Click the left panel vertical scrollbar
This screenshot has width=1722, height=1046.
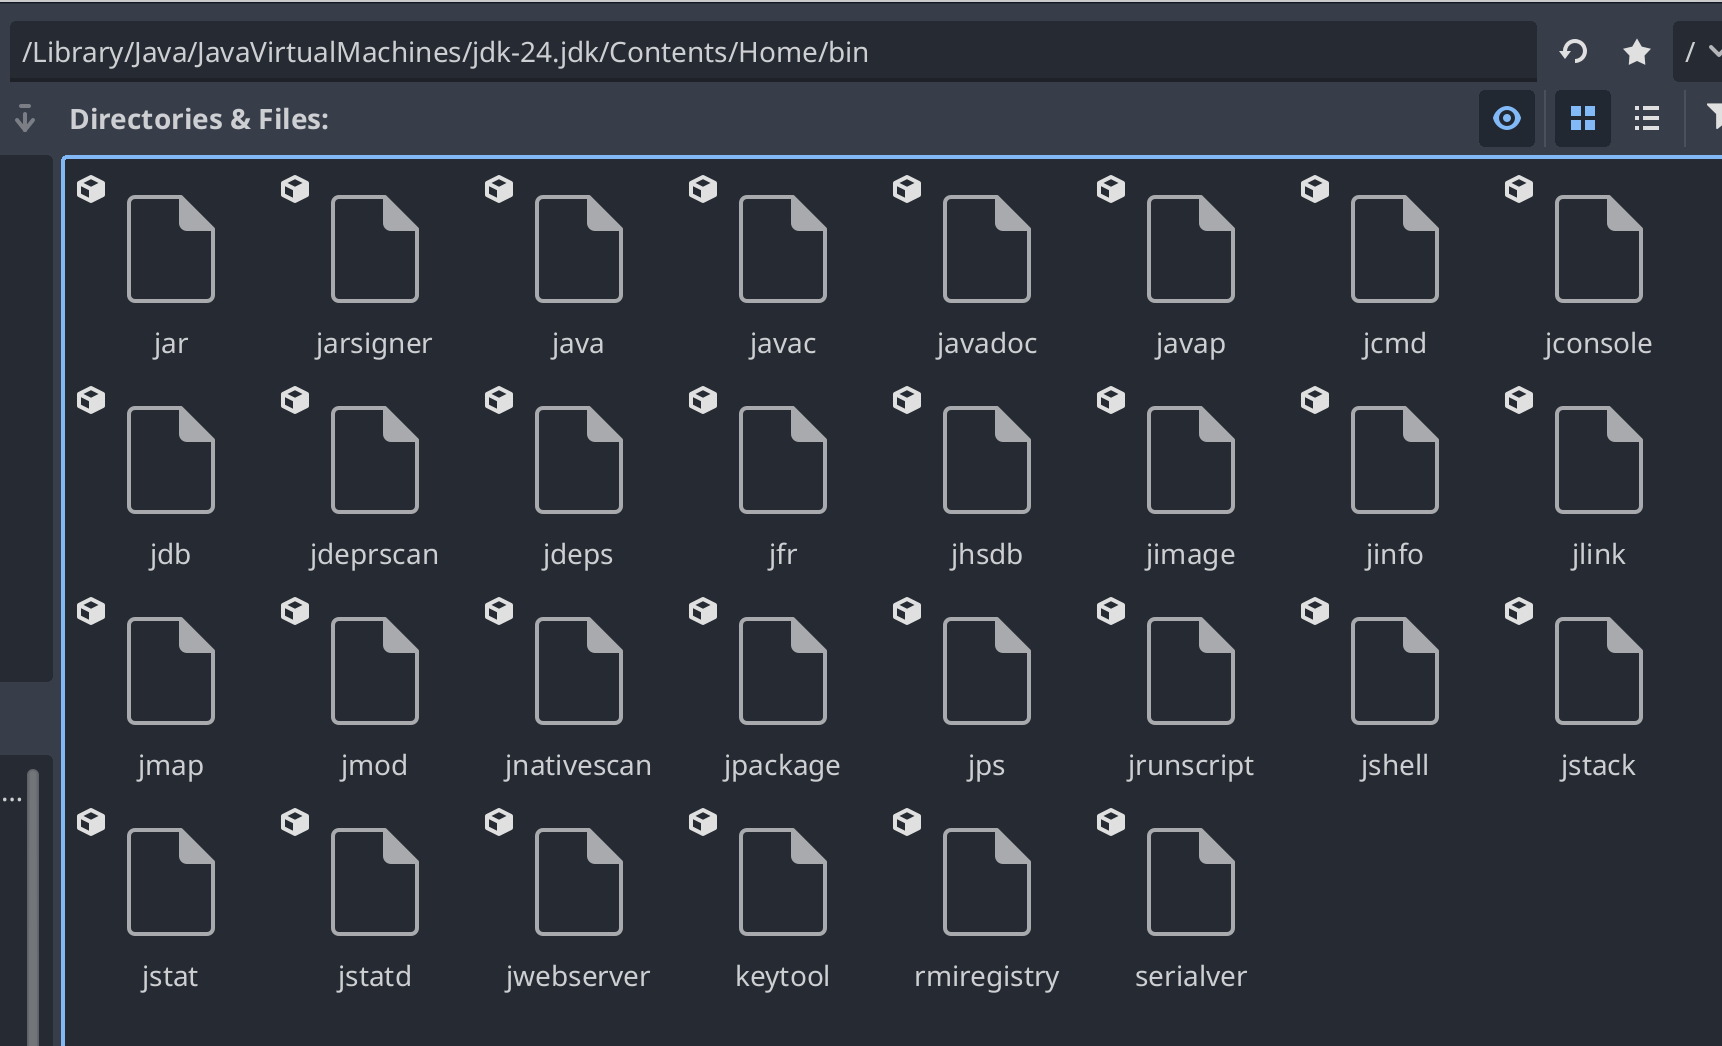[x=33, y=907]
